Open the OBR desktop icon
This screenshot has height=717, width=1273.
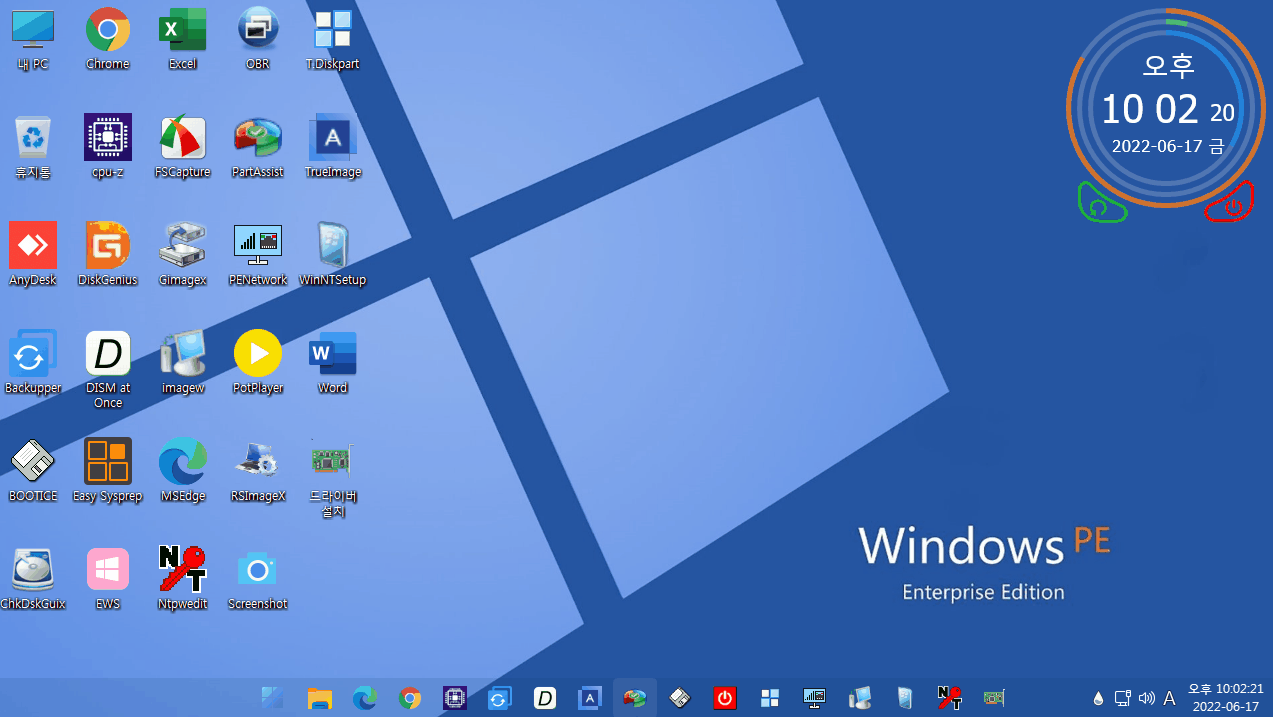[x=258, y=38]
